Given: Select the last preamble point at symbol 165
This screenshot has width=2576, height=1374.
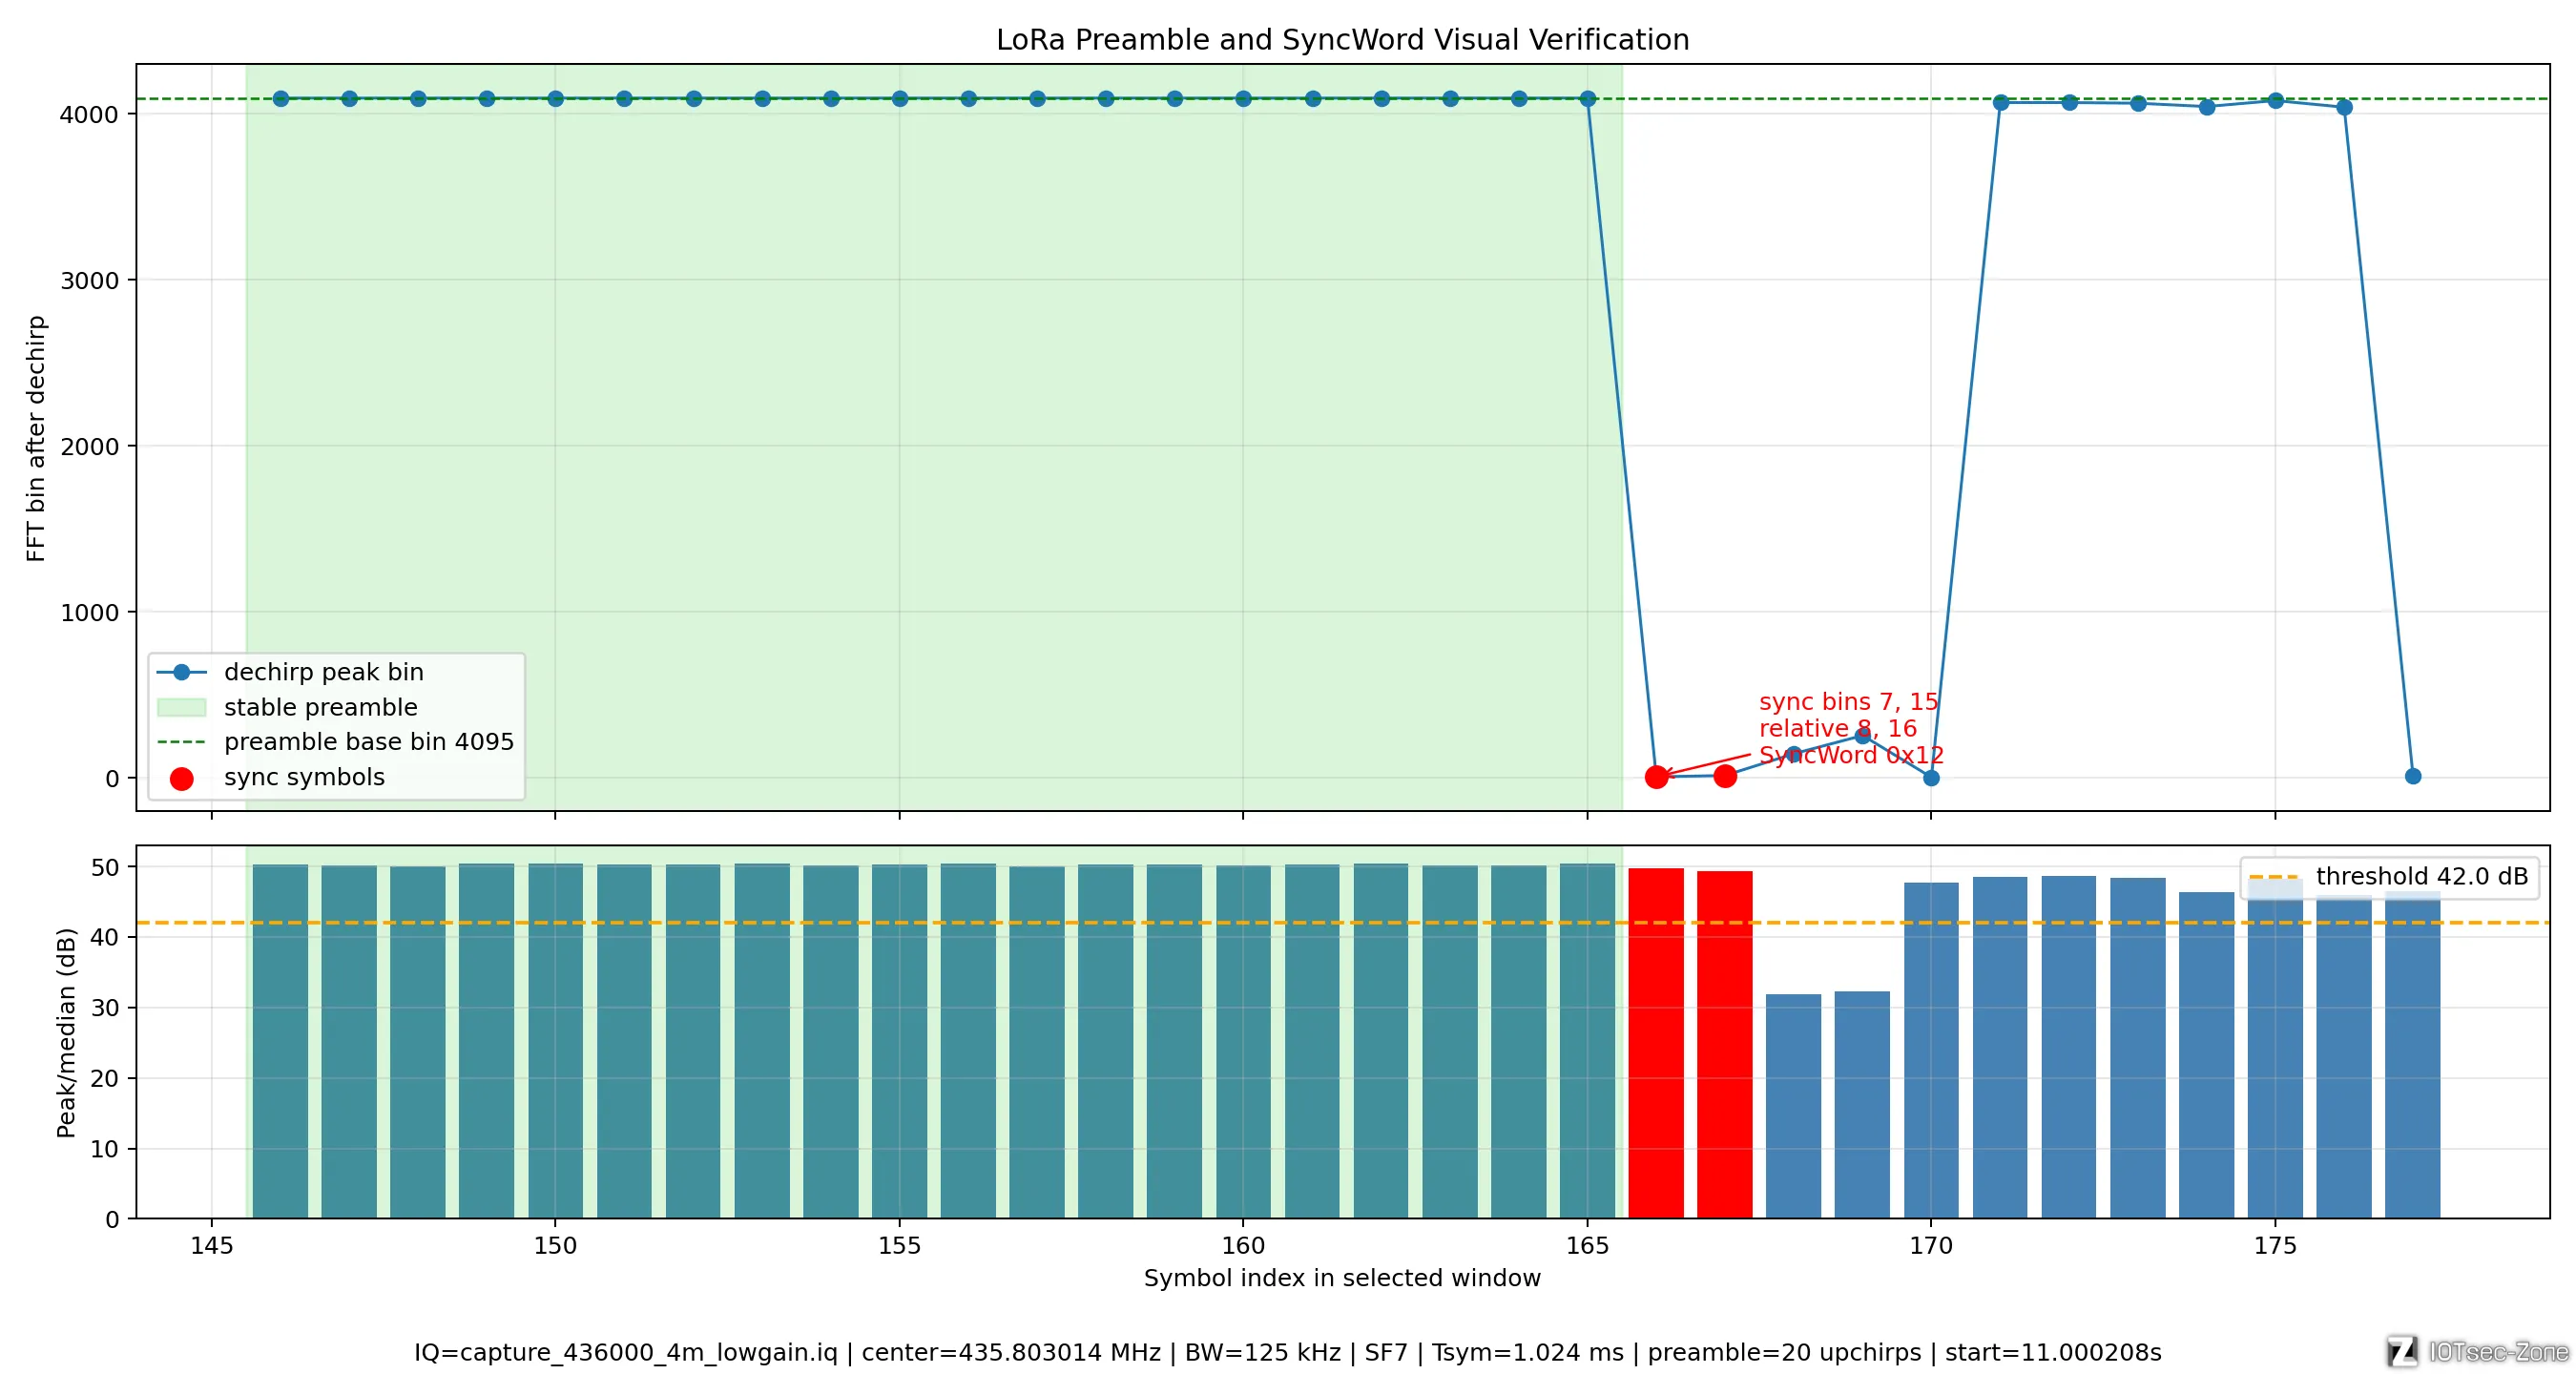Looking at the screenshot, I should 1587,99.
